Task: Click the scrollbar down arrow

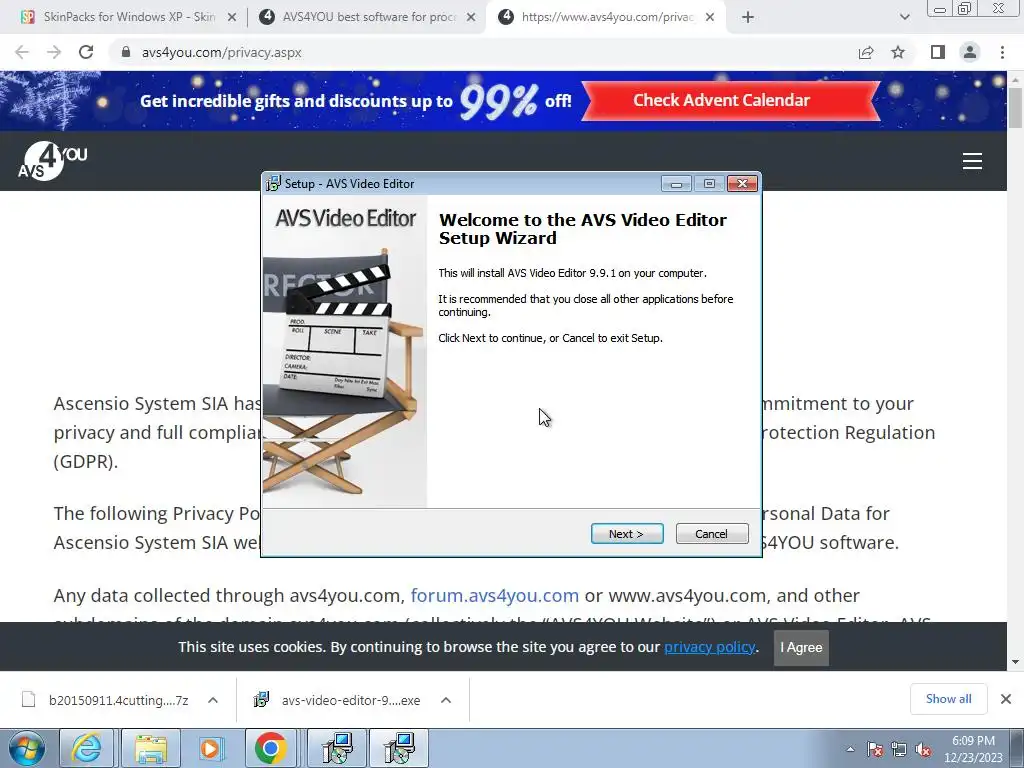Action: pyautogui.click(x=1015, y=662)
